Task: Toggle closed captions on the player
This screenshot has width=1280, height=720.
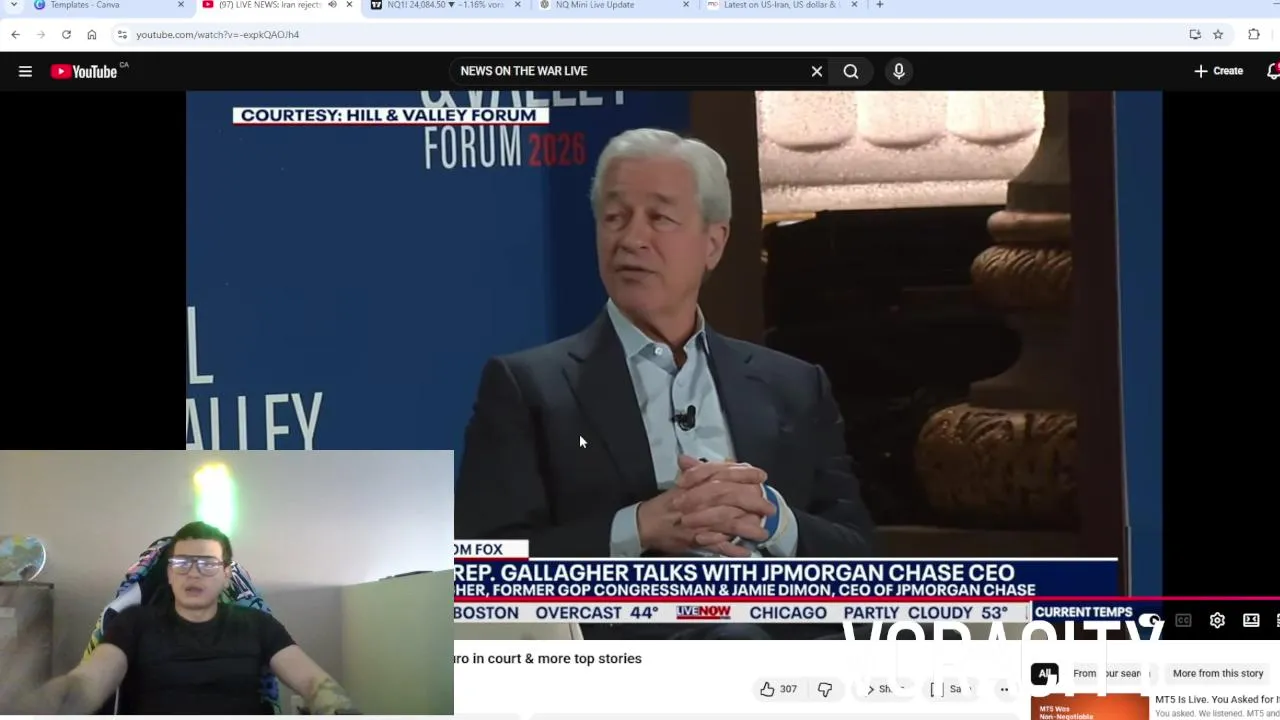Action: pos(1183,620)
